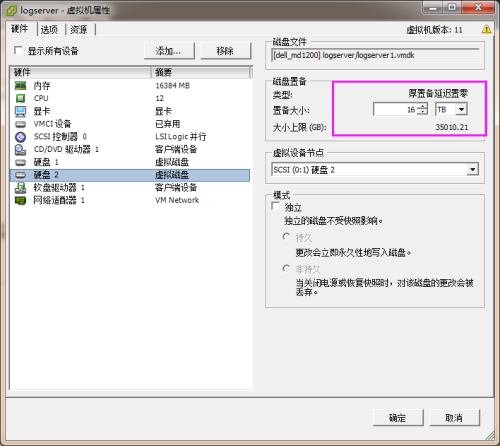Click the 硬盘 1 disk icon
This screenshot has height=446, width=500.
[x=20, y=162]
